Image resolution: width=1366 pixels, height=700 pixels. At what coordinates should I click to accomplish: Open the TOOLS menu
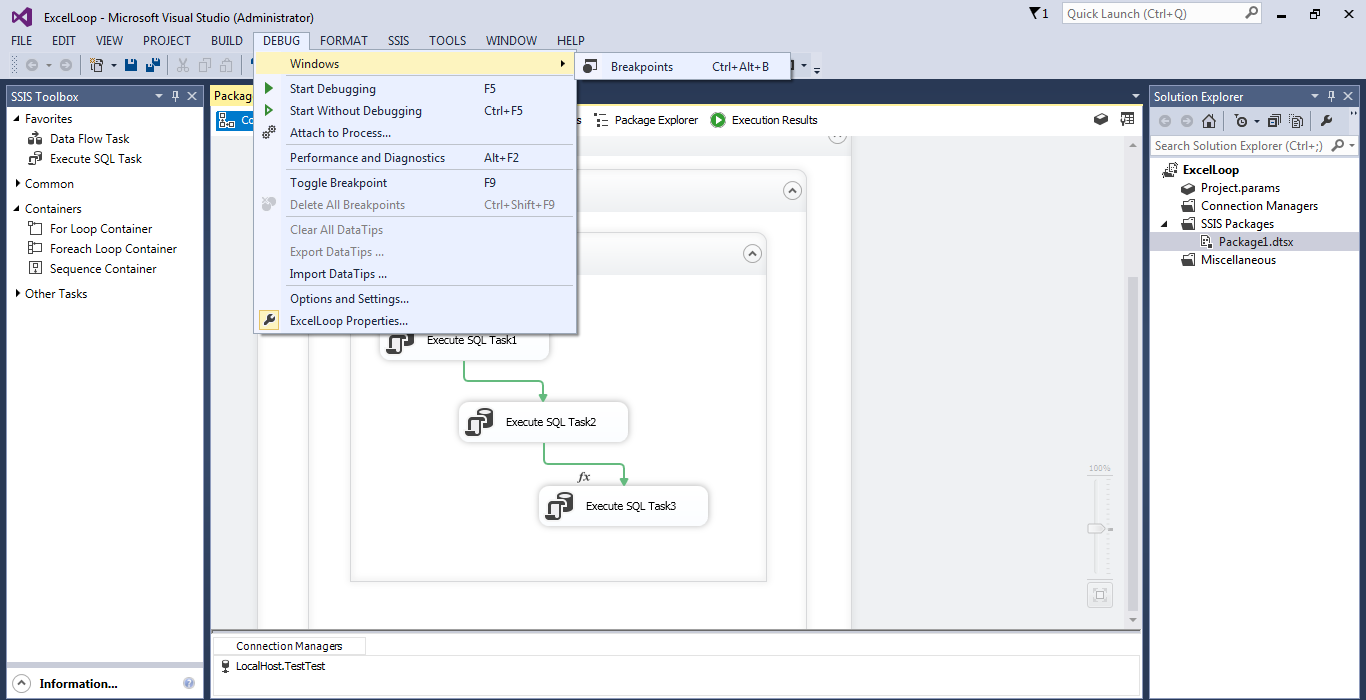(448, 41)
